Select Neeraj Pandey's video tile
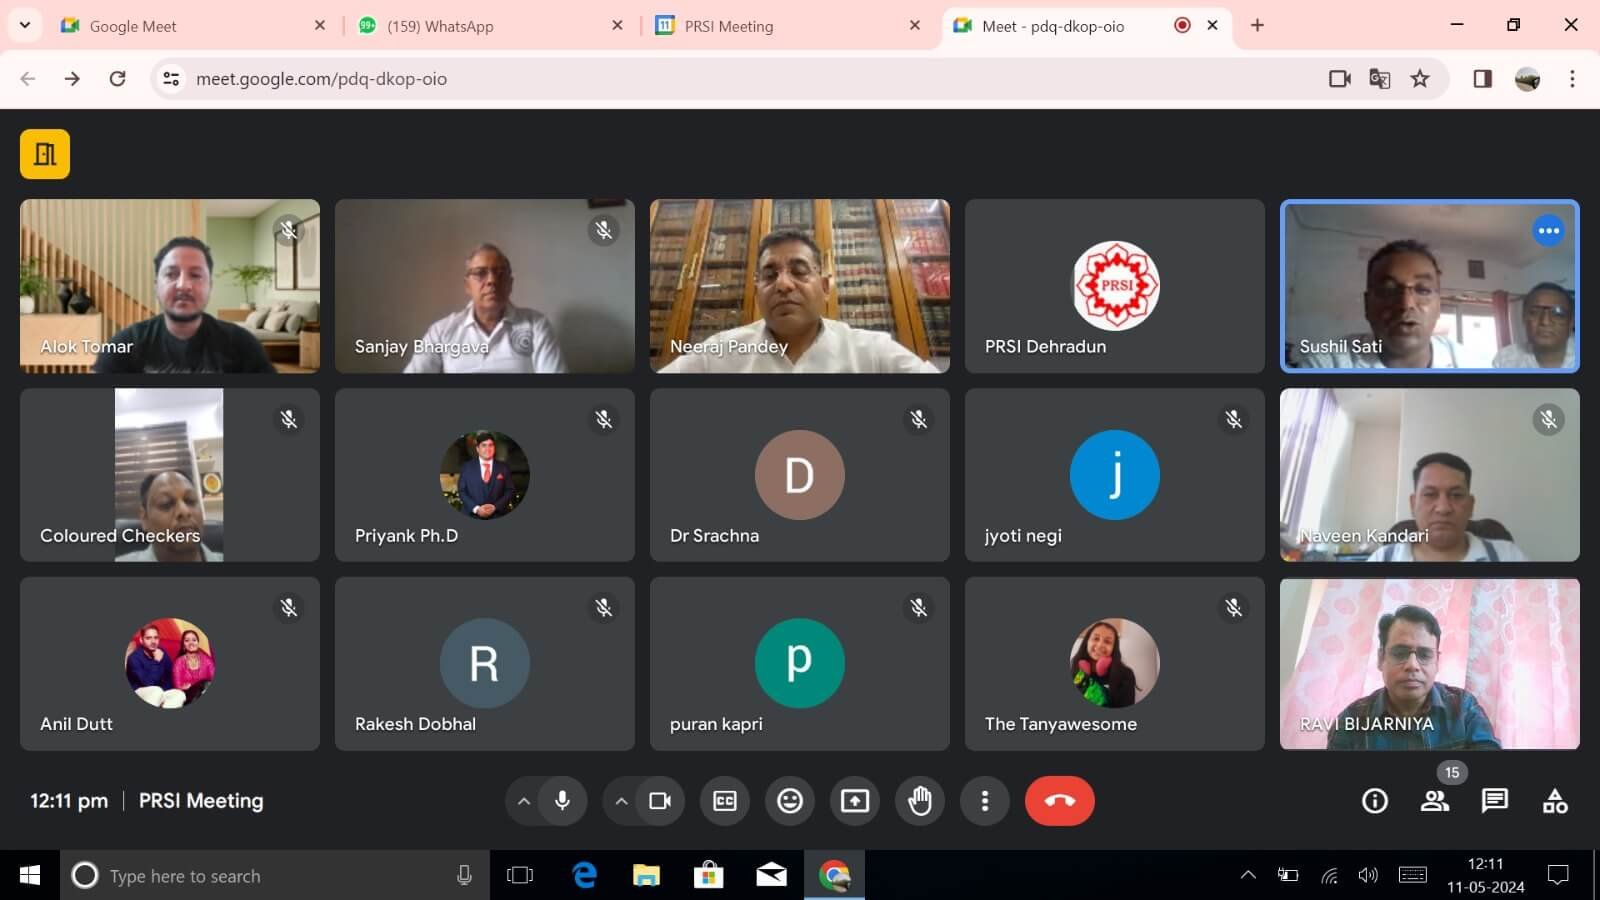Image resolution: width=1600 pixels, height=900 pixels. 799,286
